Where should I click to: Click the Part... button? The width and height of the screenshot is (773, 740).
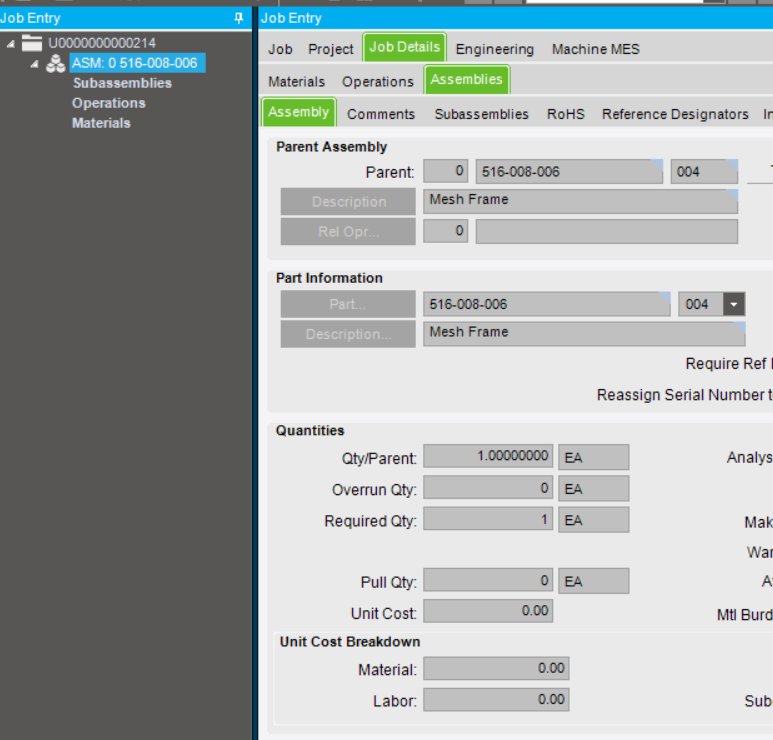pos(347,304)
